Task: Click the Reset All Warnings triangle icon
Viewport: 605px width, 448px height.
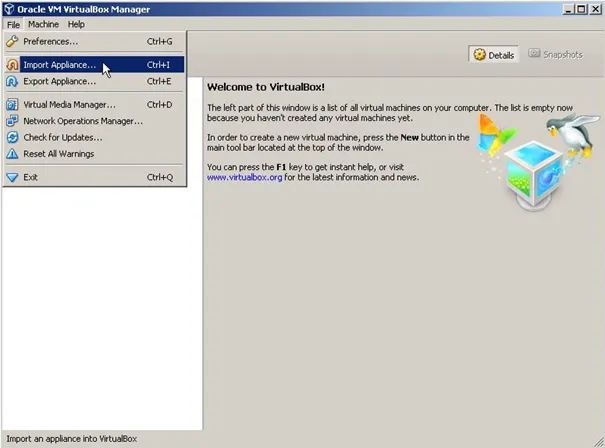Action: (12, 154)
